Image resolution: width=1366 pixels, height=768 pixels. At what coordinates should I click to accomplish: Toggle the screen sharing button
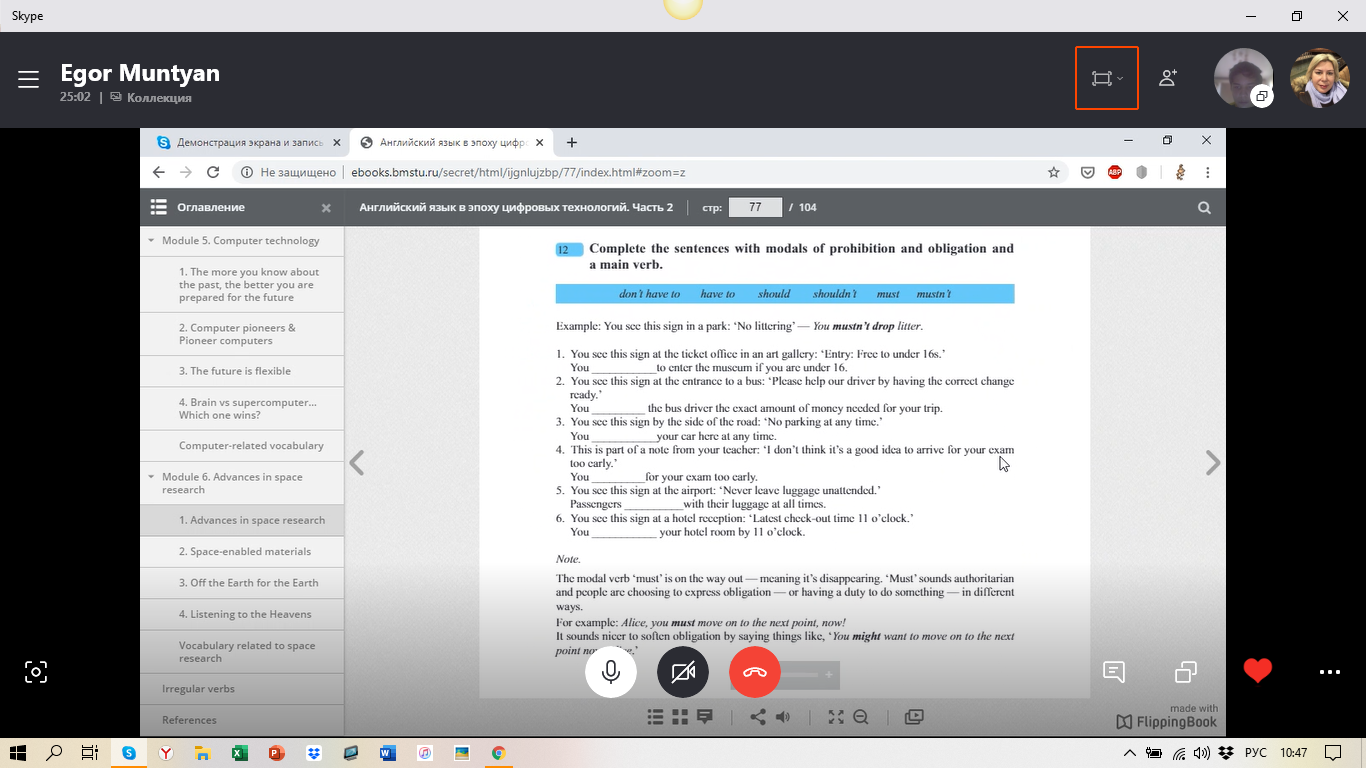(x=1186, y=672)
